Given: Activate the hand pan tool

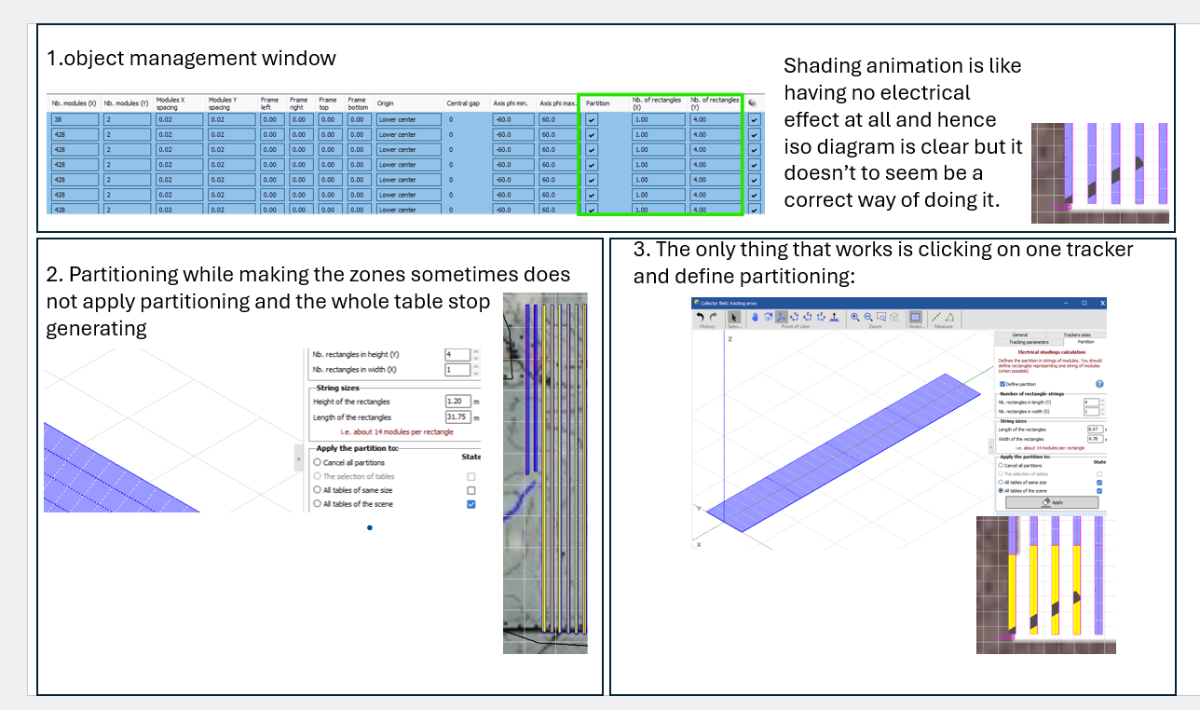Looking at the screenshot, I should pyautogui.click(x=755, y=317).
